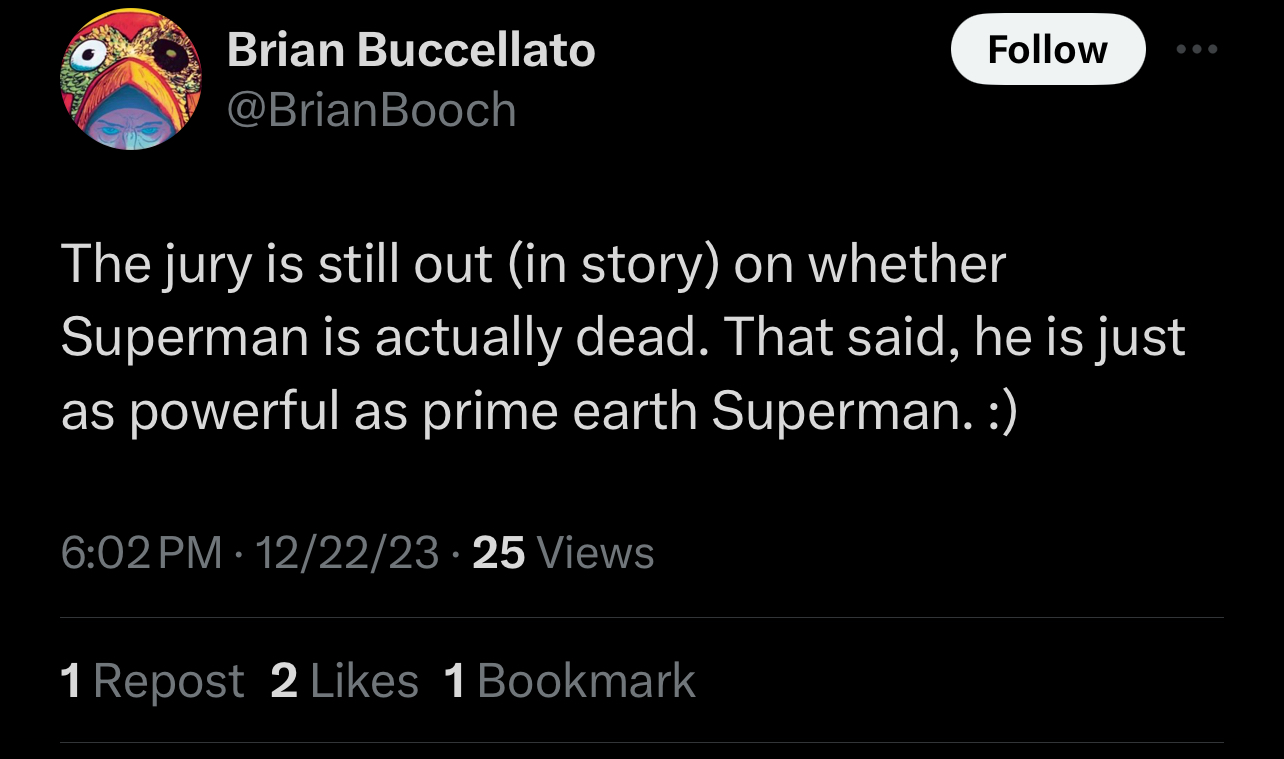Open the Brian Buccellato display name link

point(411,50)
